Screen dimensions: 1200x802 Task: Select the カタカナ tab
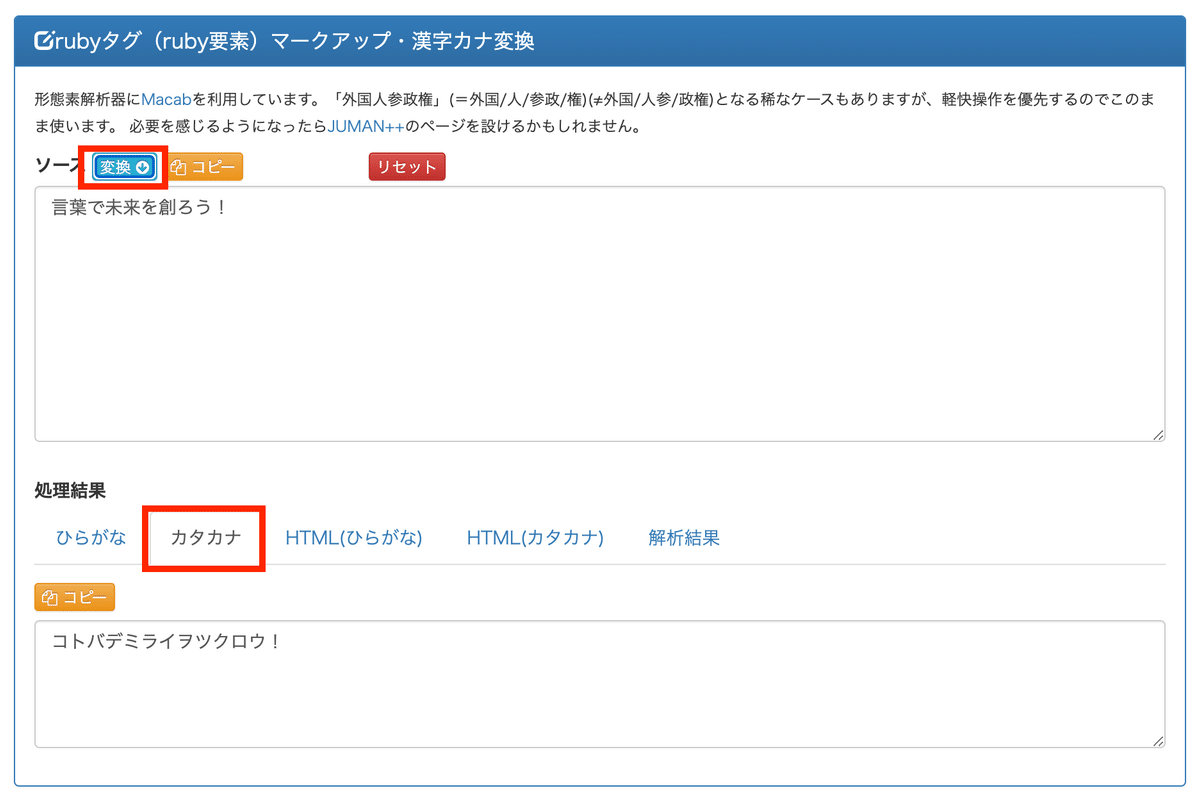(205, 538)
